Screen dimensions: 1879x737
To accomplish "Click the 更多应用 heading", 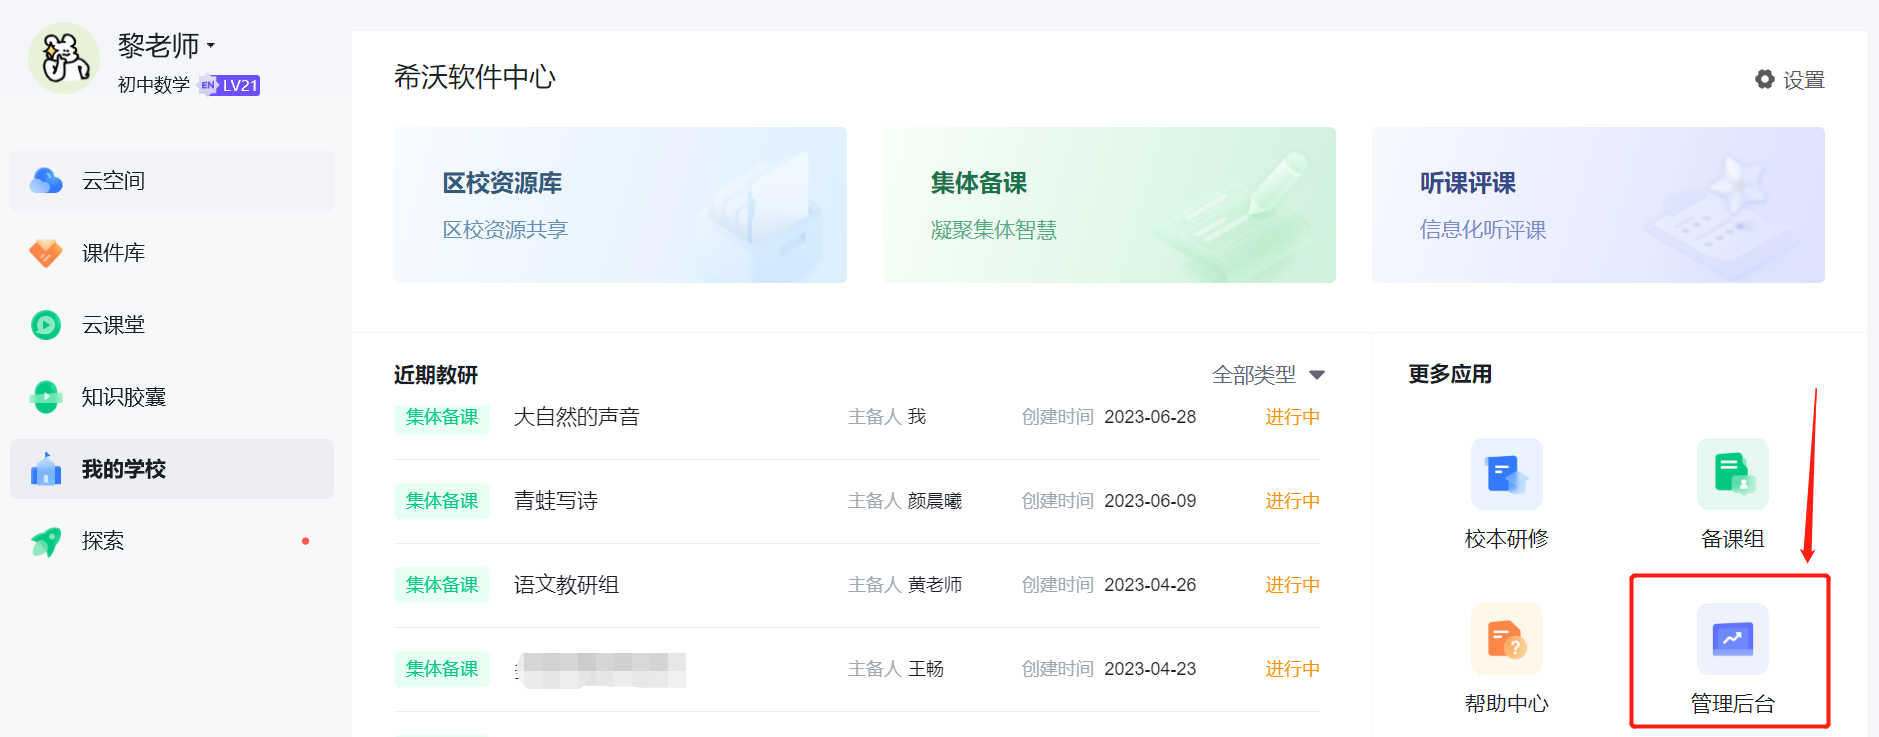I will tap(1450, 374).
